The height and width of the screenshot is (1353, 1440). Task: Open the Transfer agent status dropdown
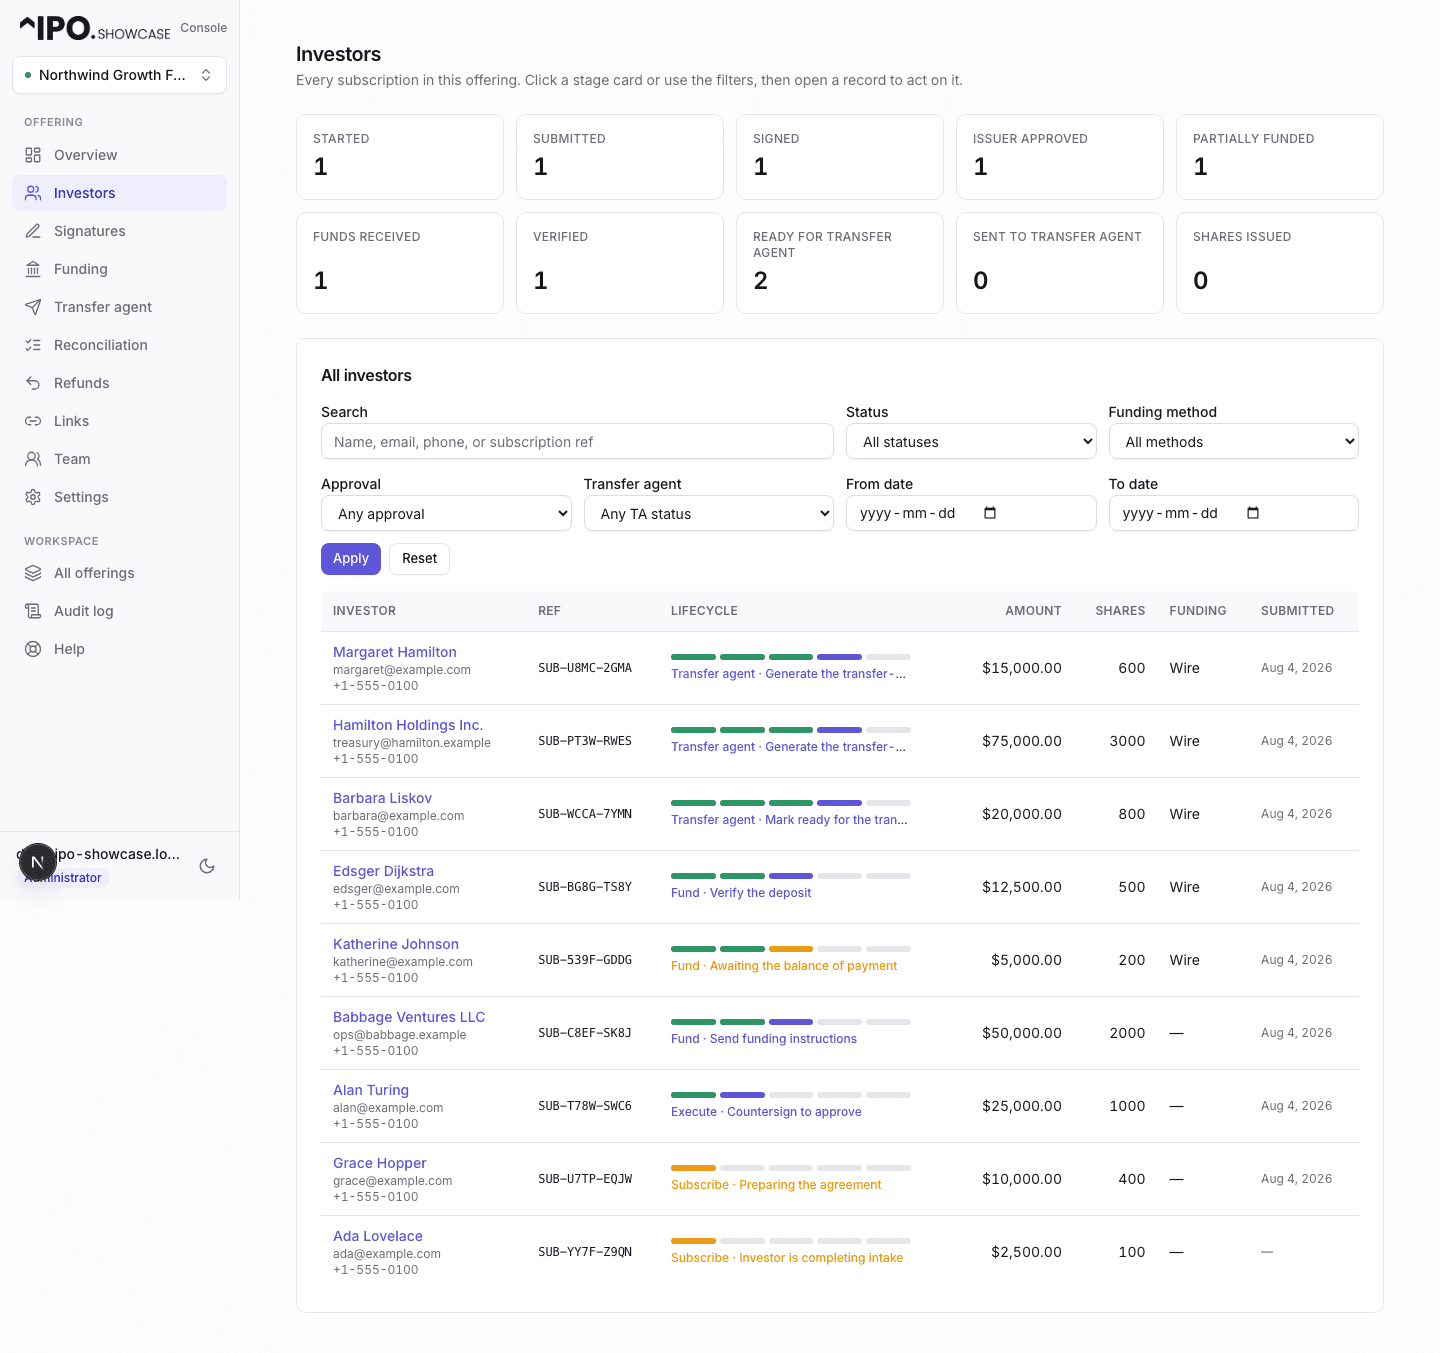[x=709, y=514]
